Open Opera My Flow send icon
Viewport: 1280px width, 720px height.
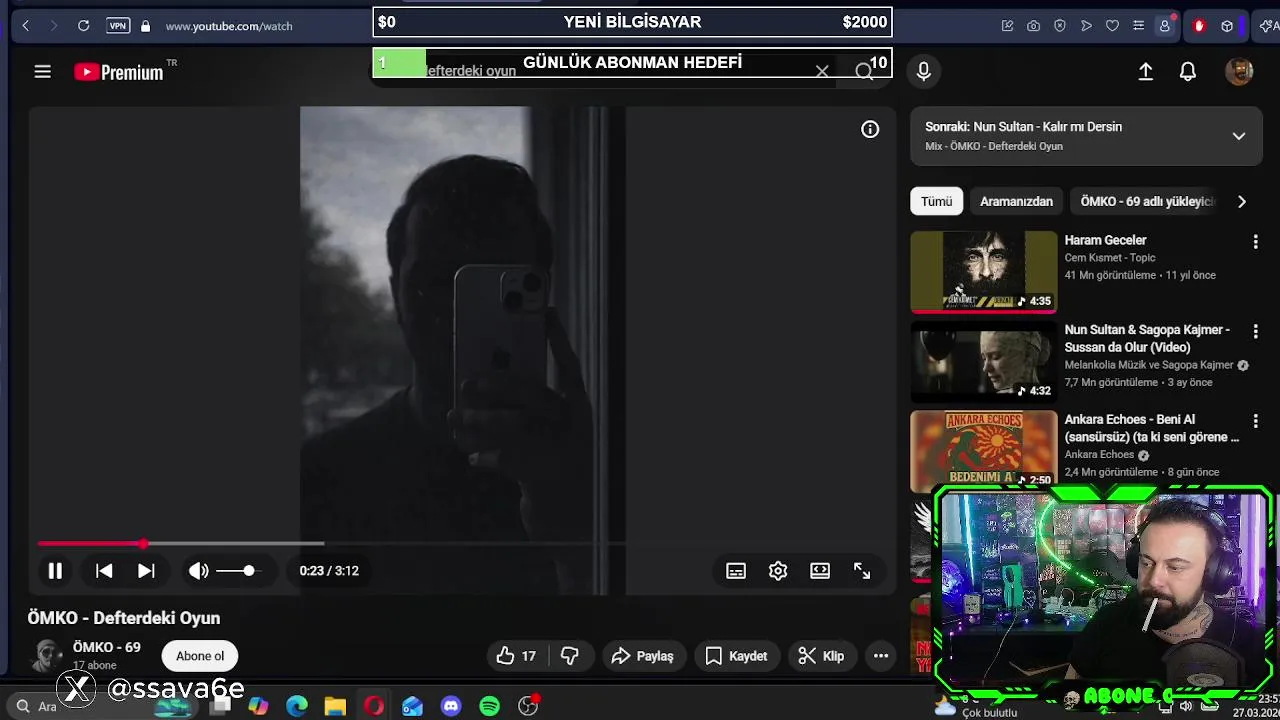1086,26
